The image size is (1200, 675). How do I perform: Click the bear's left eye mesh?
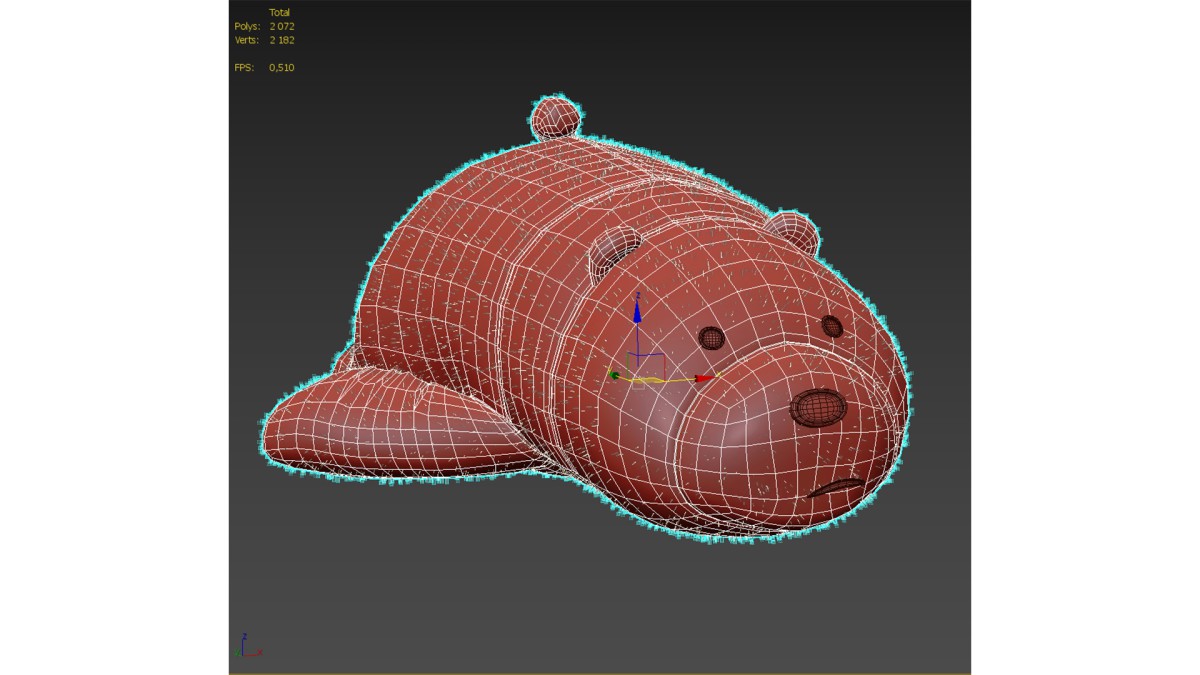click(x=711, y=338)
